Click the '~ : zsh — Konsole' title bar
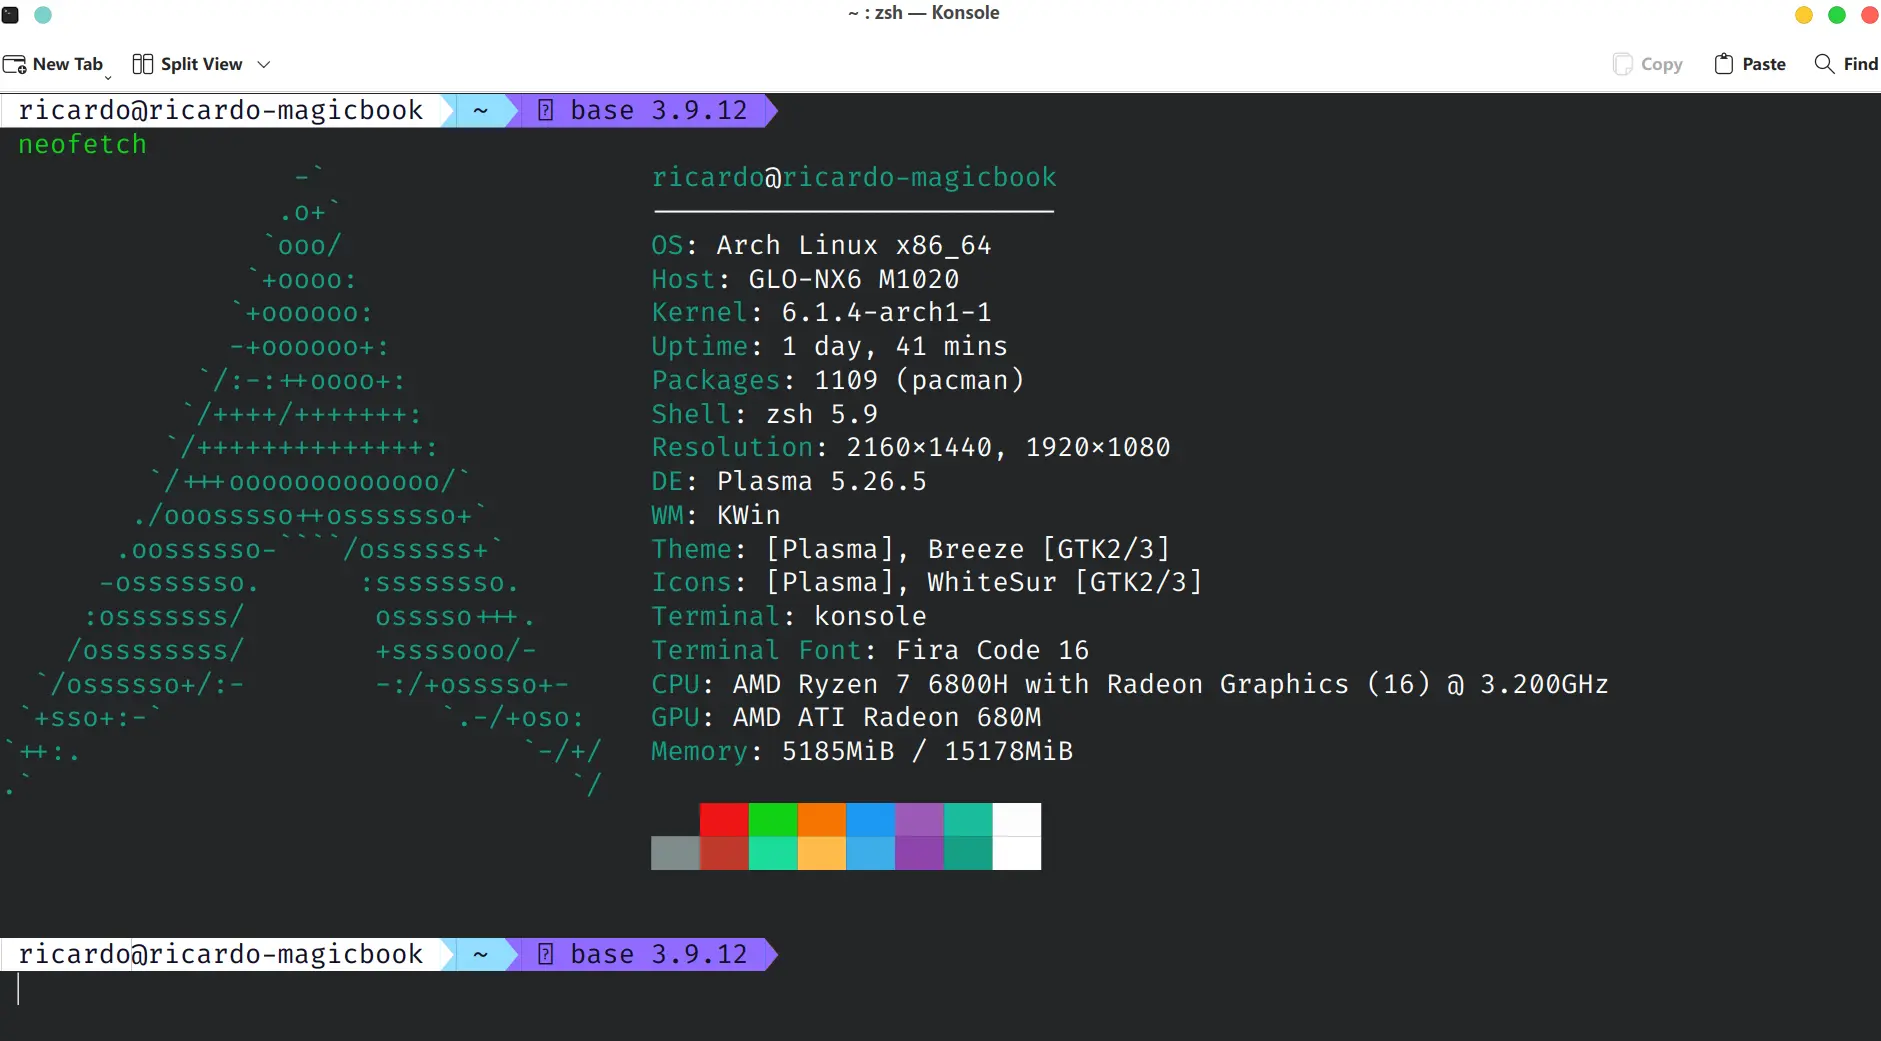 pos(923,13)
